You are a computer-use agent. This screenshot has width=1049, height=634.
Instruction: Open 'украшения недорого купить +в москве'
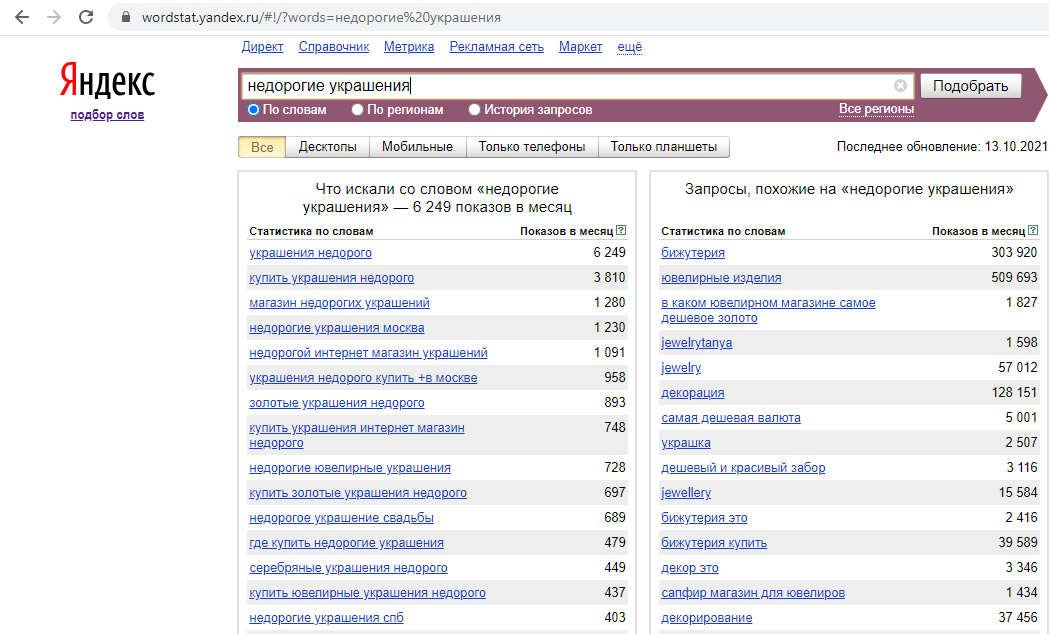[363, 378]
